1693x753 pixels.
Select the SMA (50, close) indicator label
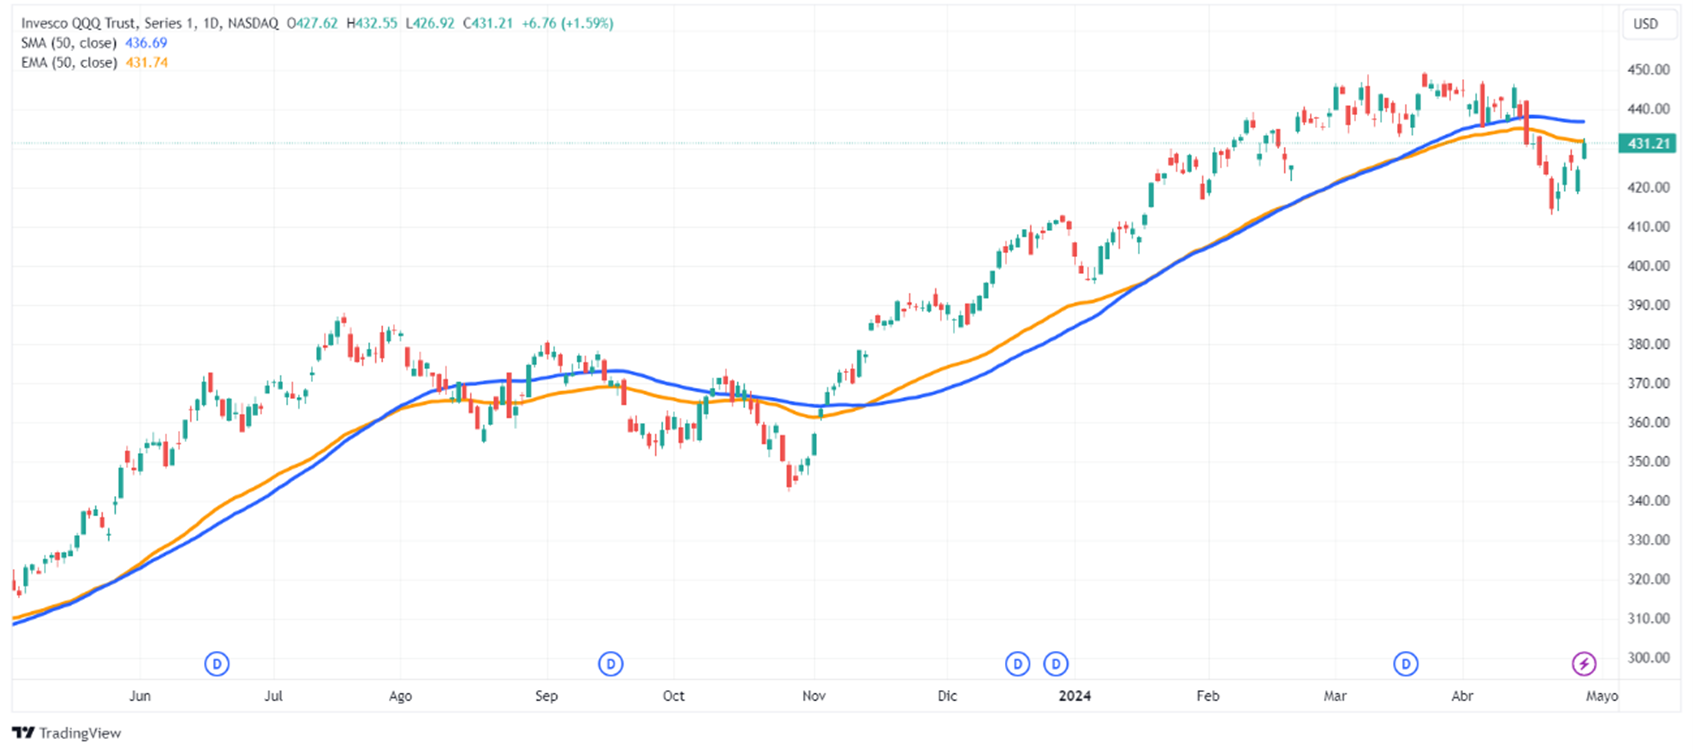(x=69, y=43)
